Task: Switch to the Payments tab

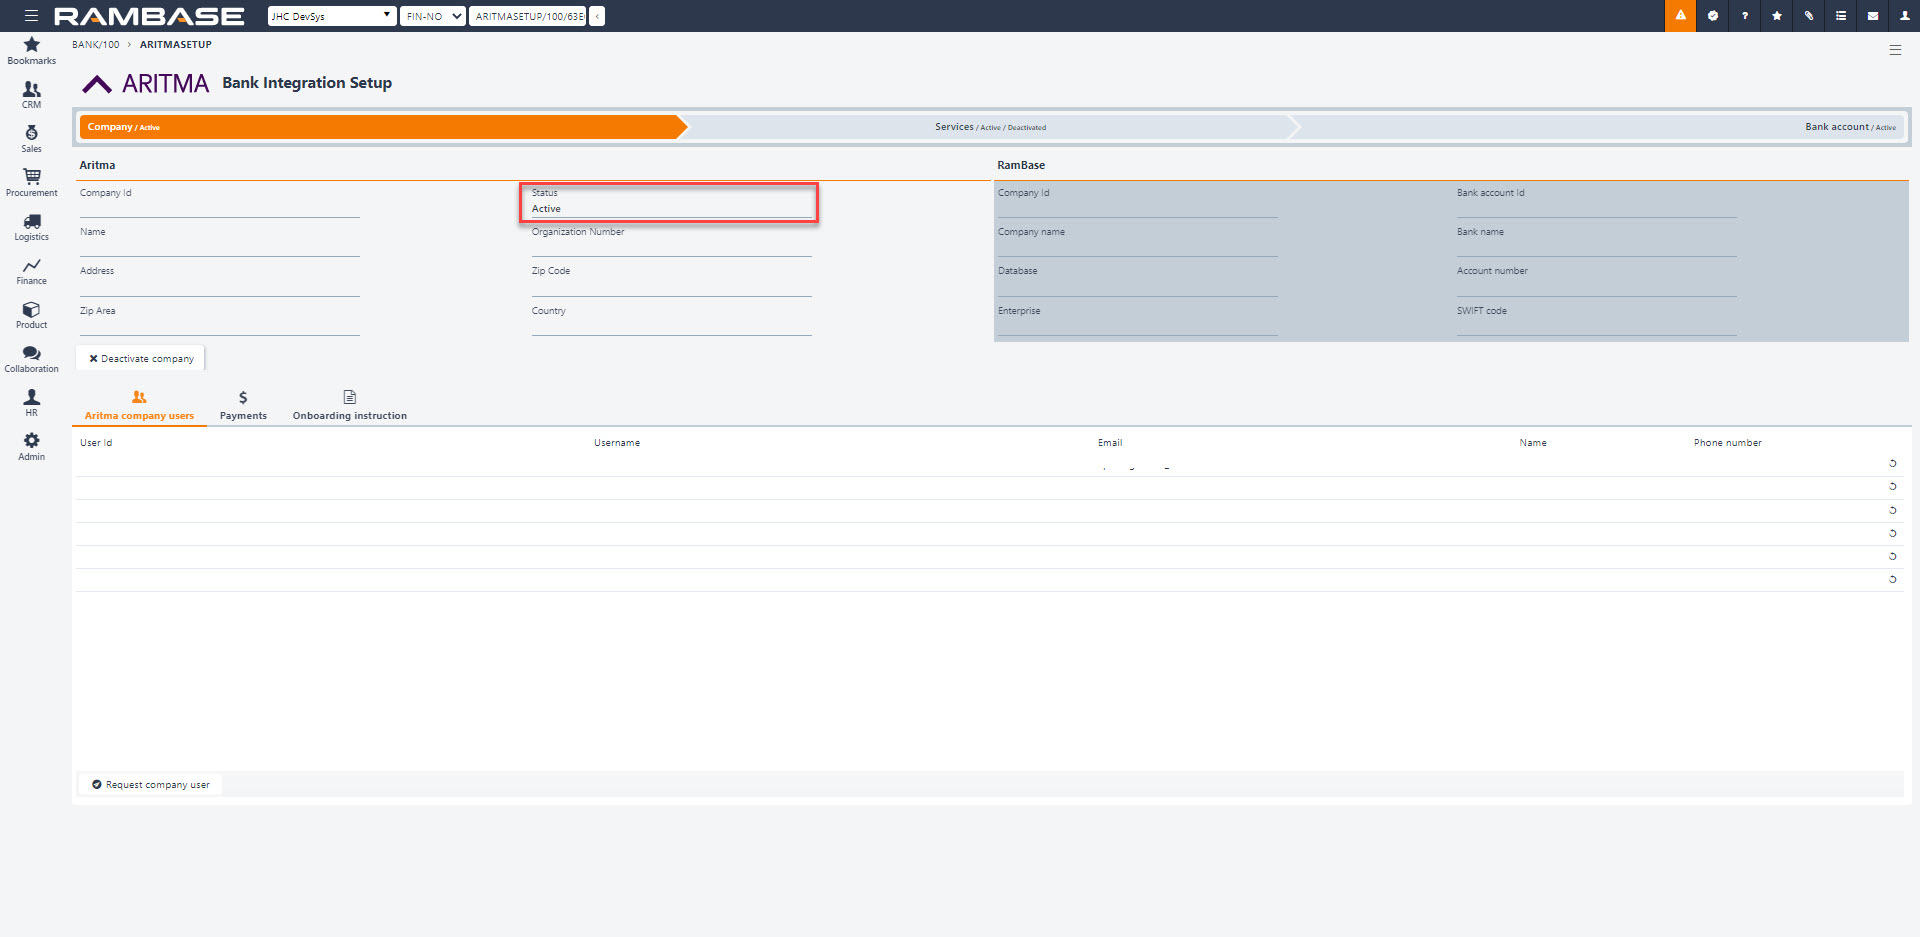Action: [243, 406]
